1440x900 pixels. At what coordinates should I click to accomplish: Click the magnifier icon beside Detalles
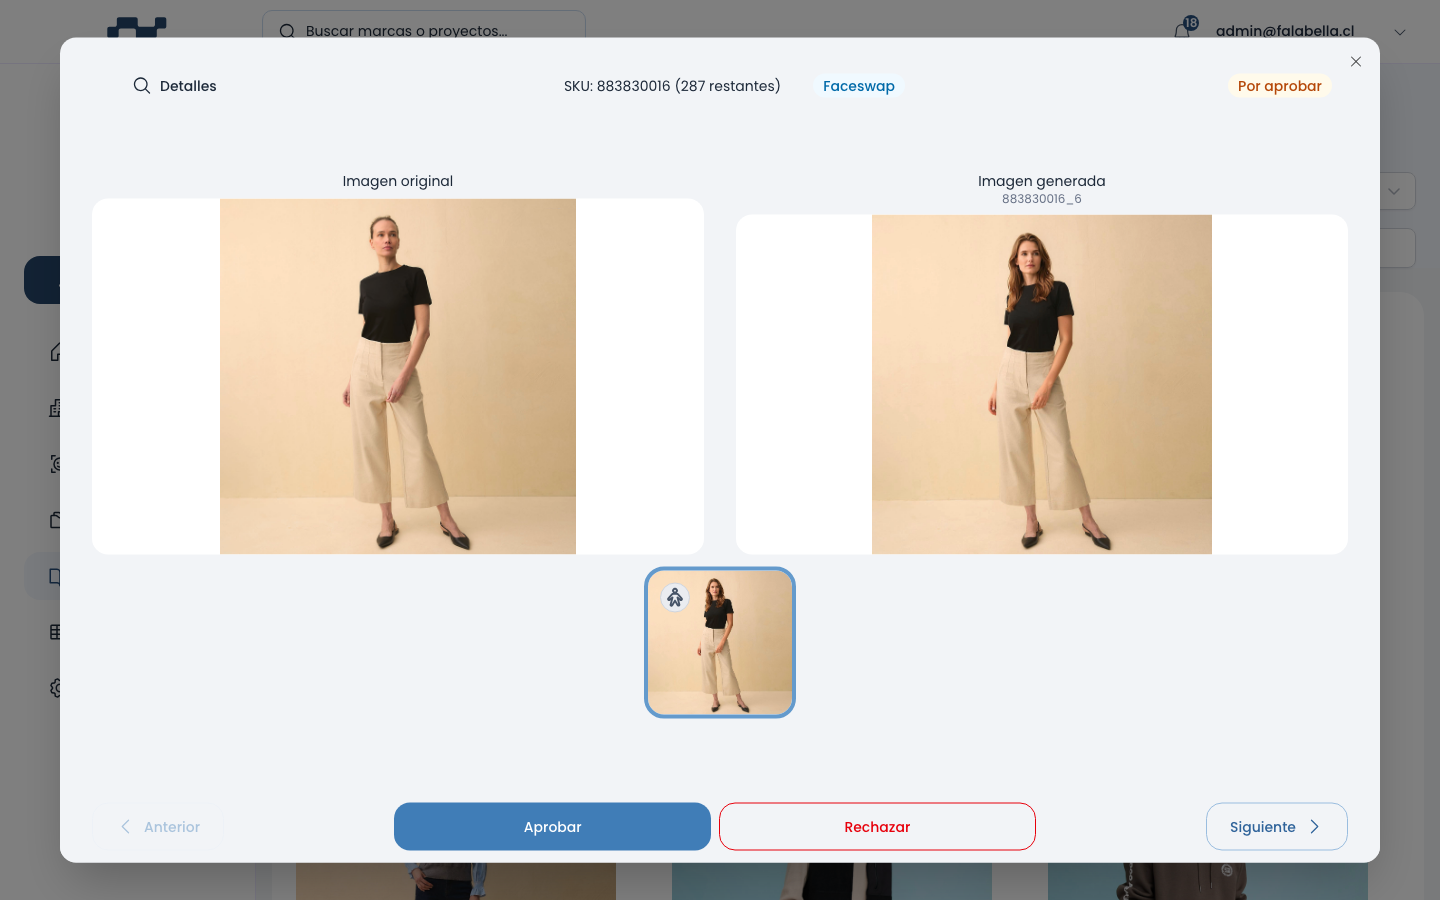point(142,86)
